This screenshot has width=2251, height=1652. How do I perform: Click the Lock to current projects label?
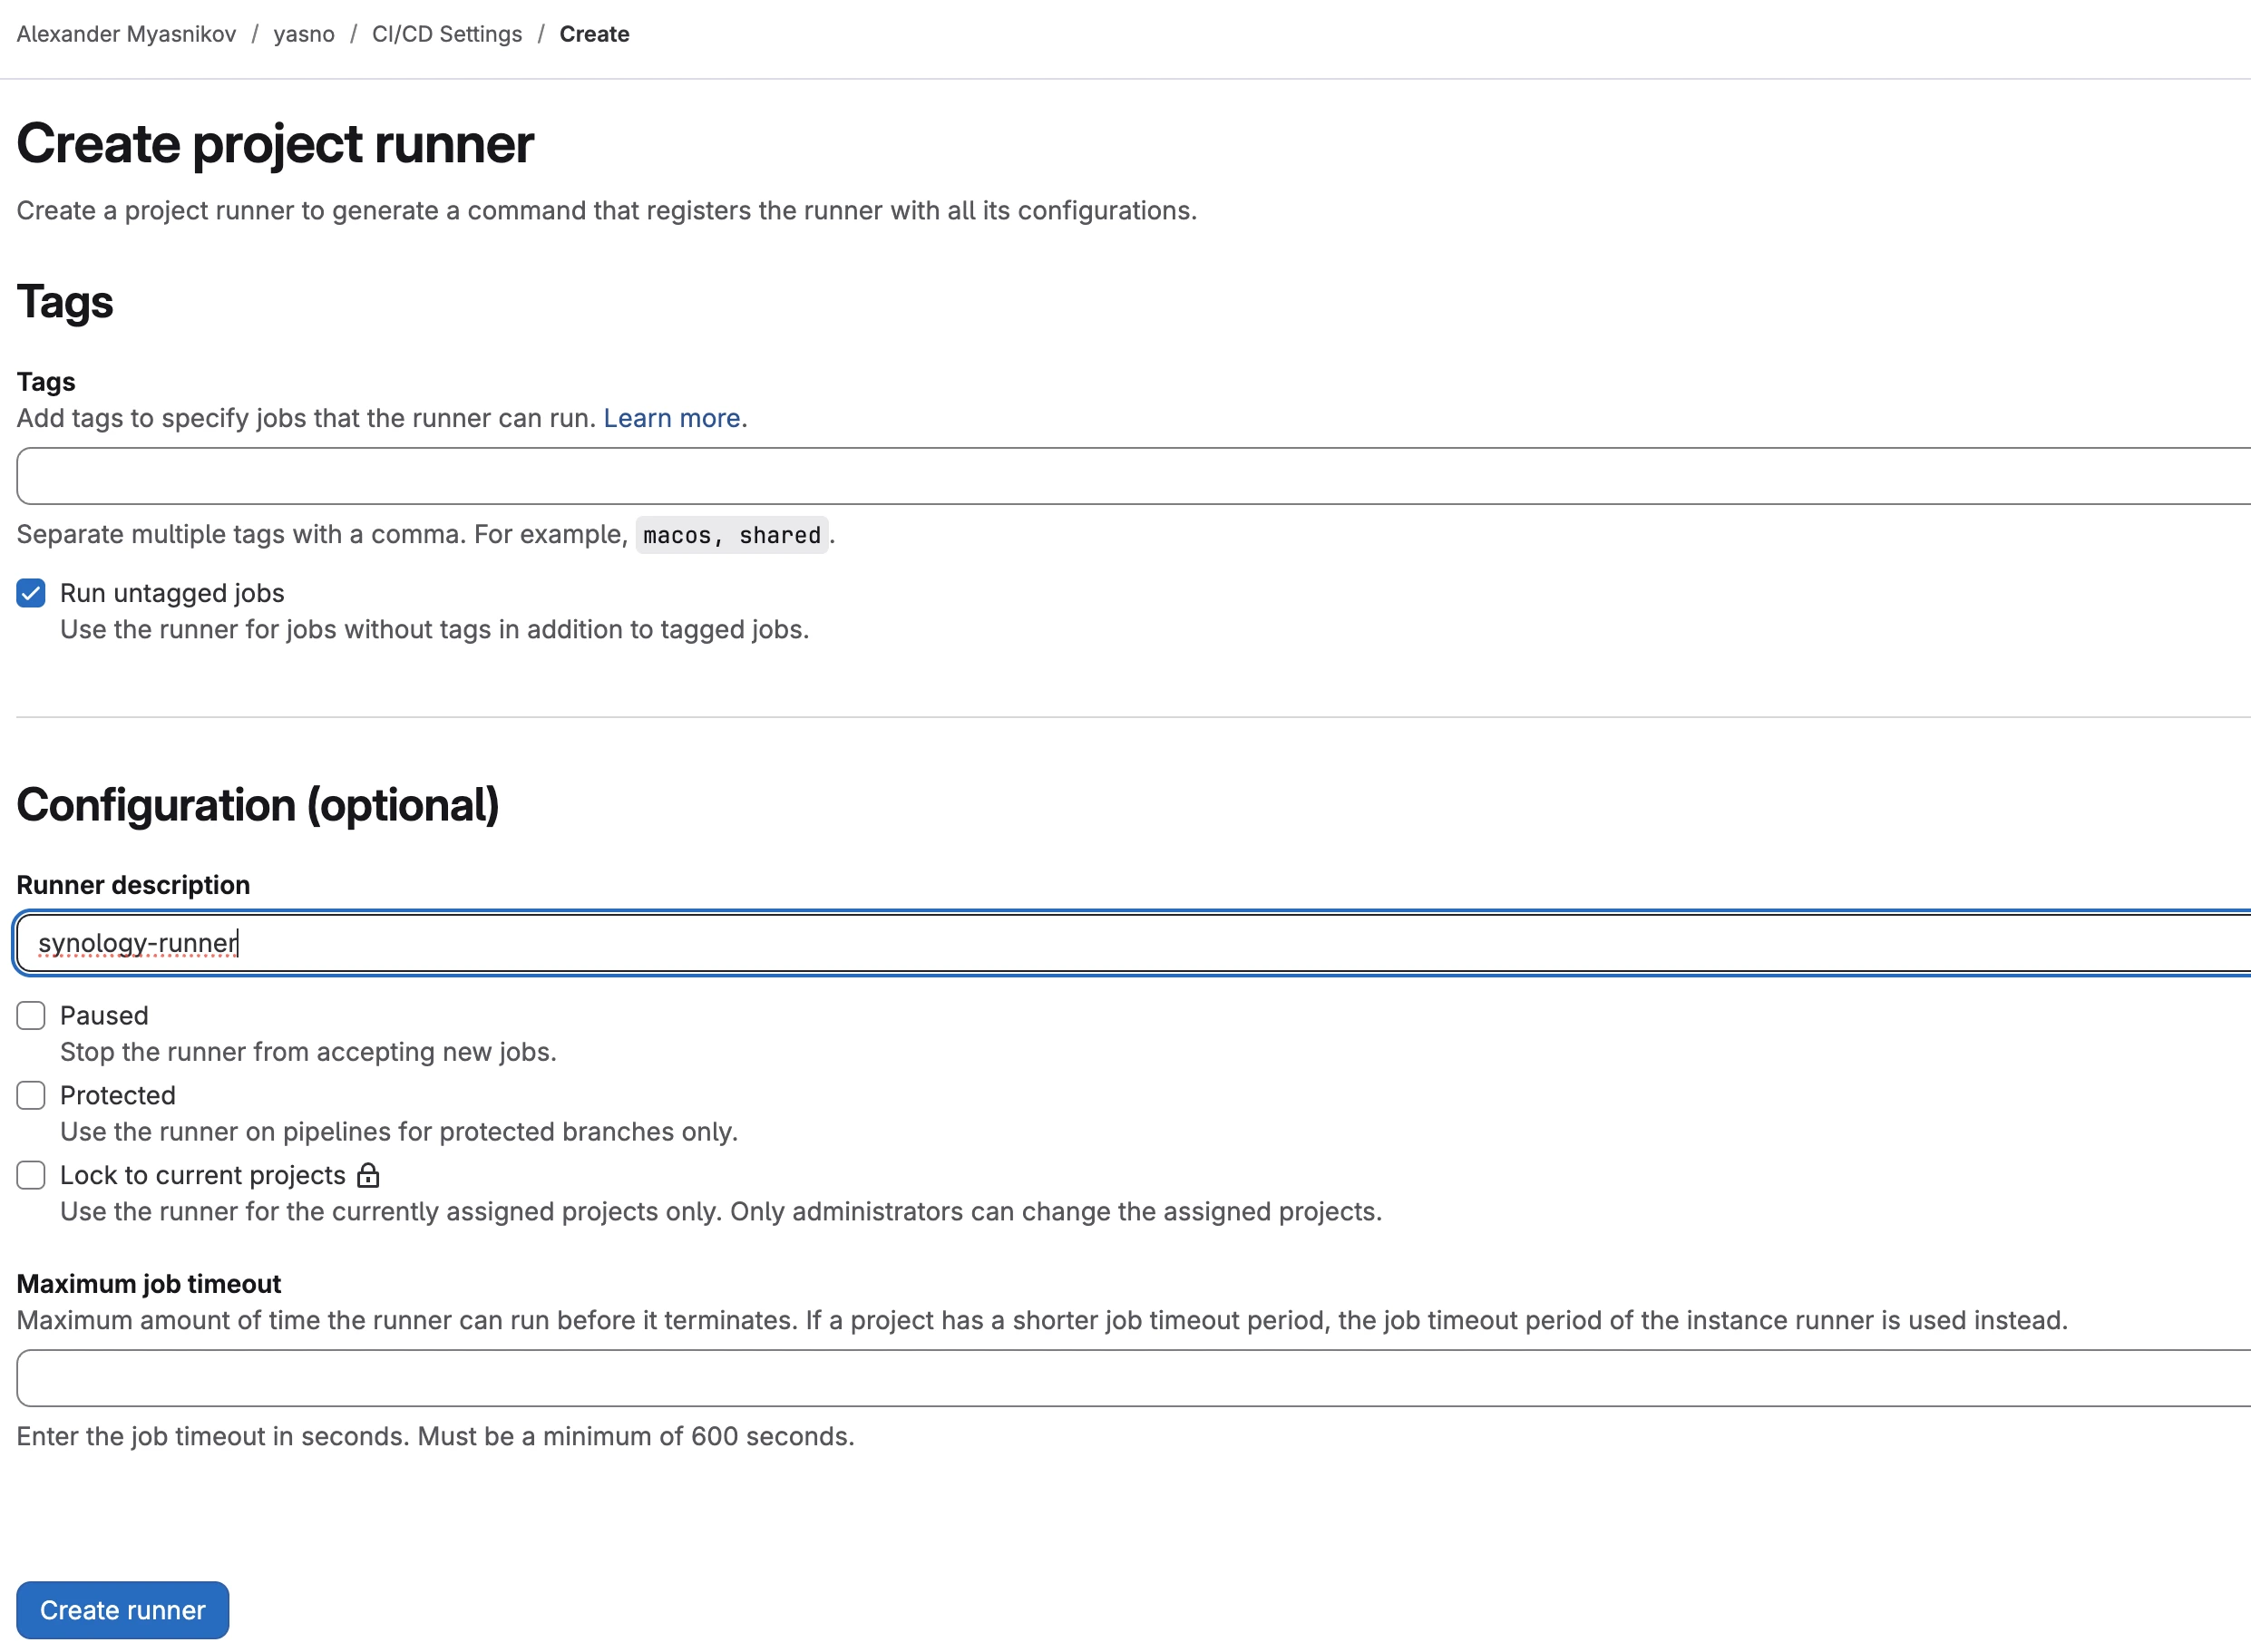coord(202,1175)
